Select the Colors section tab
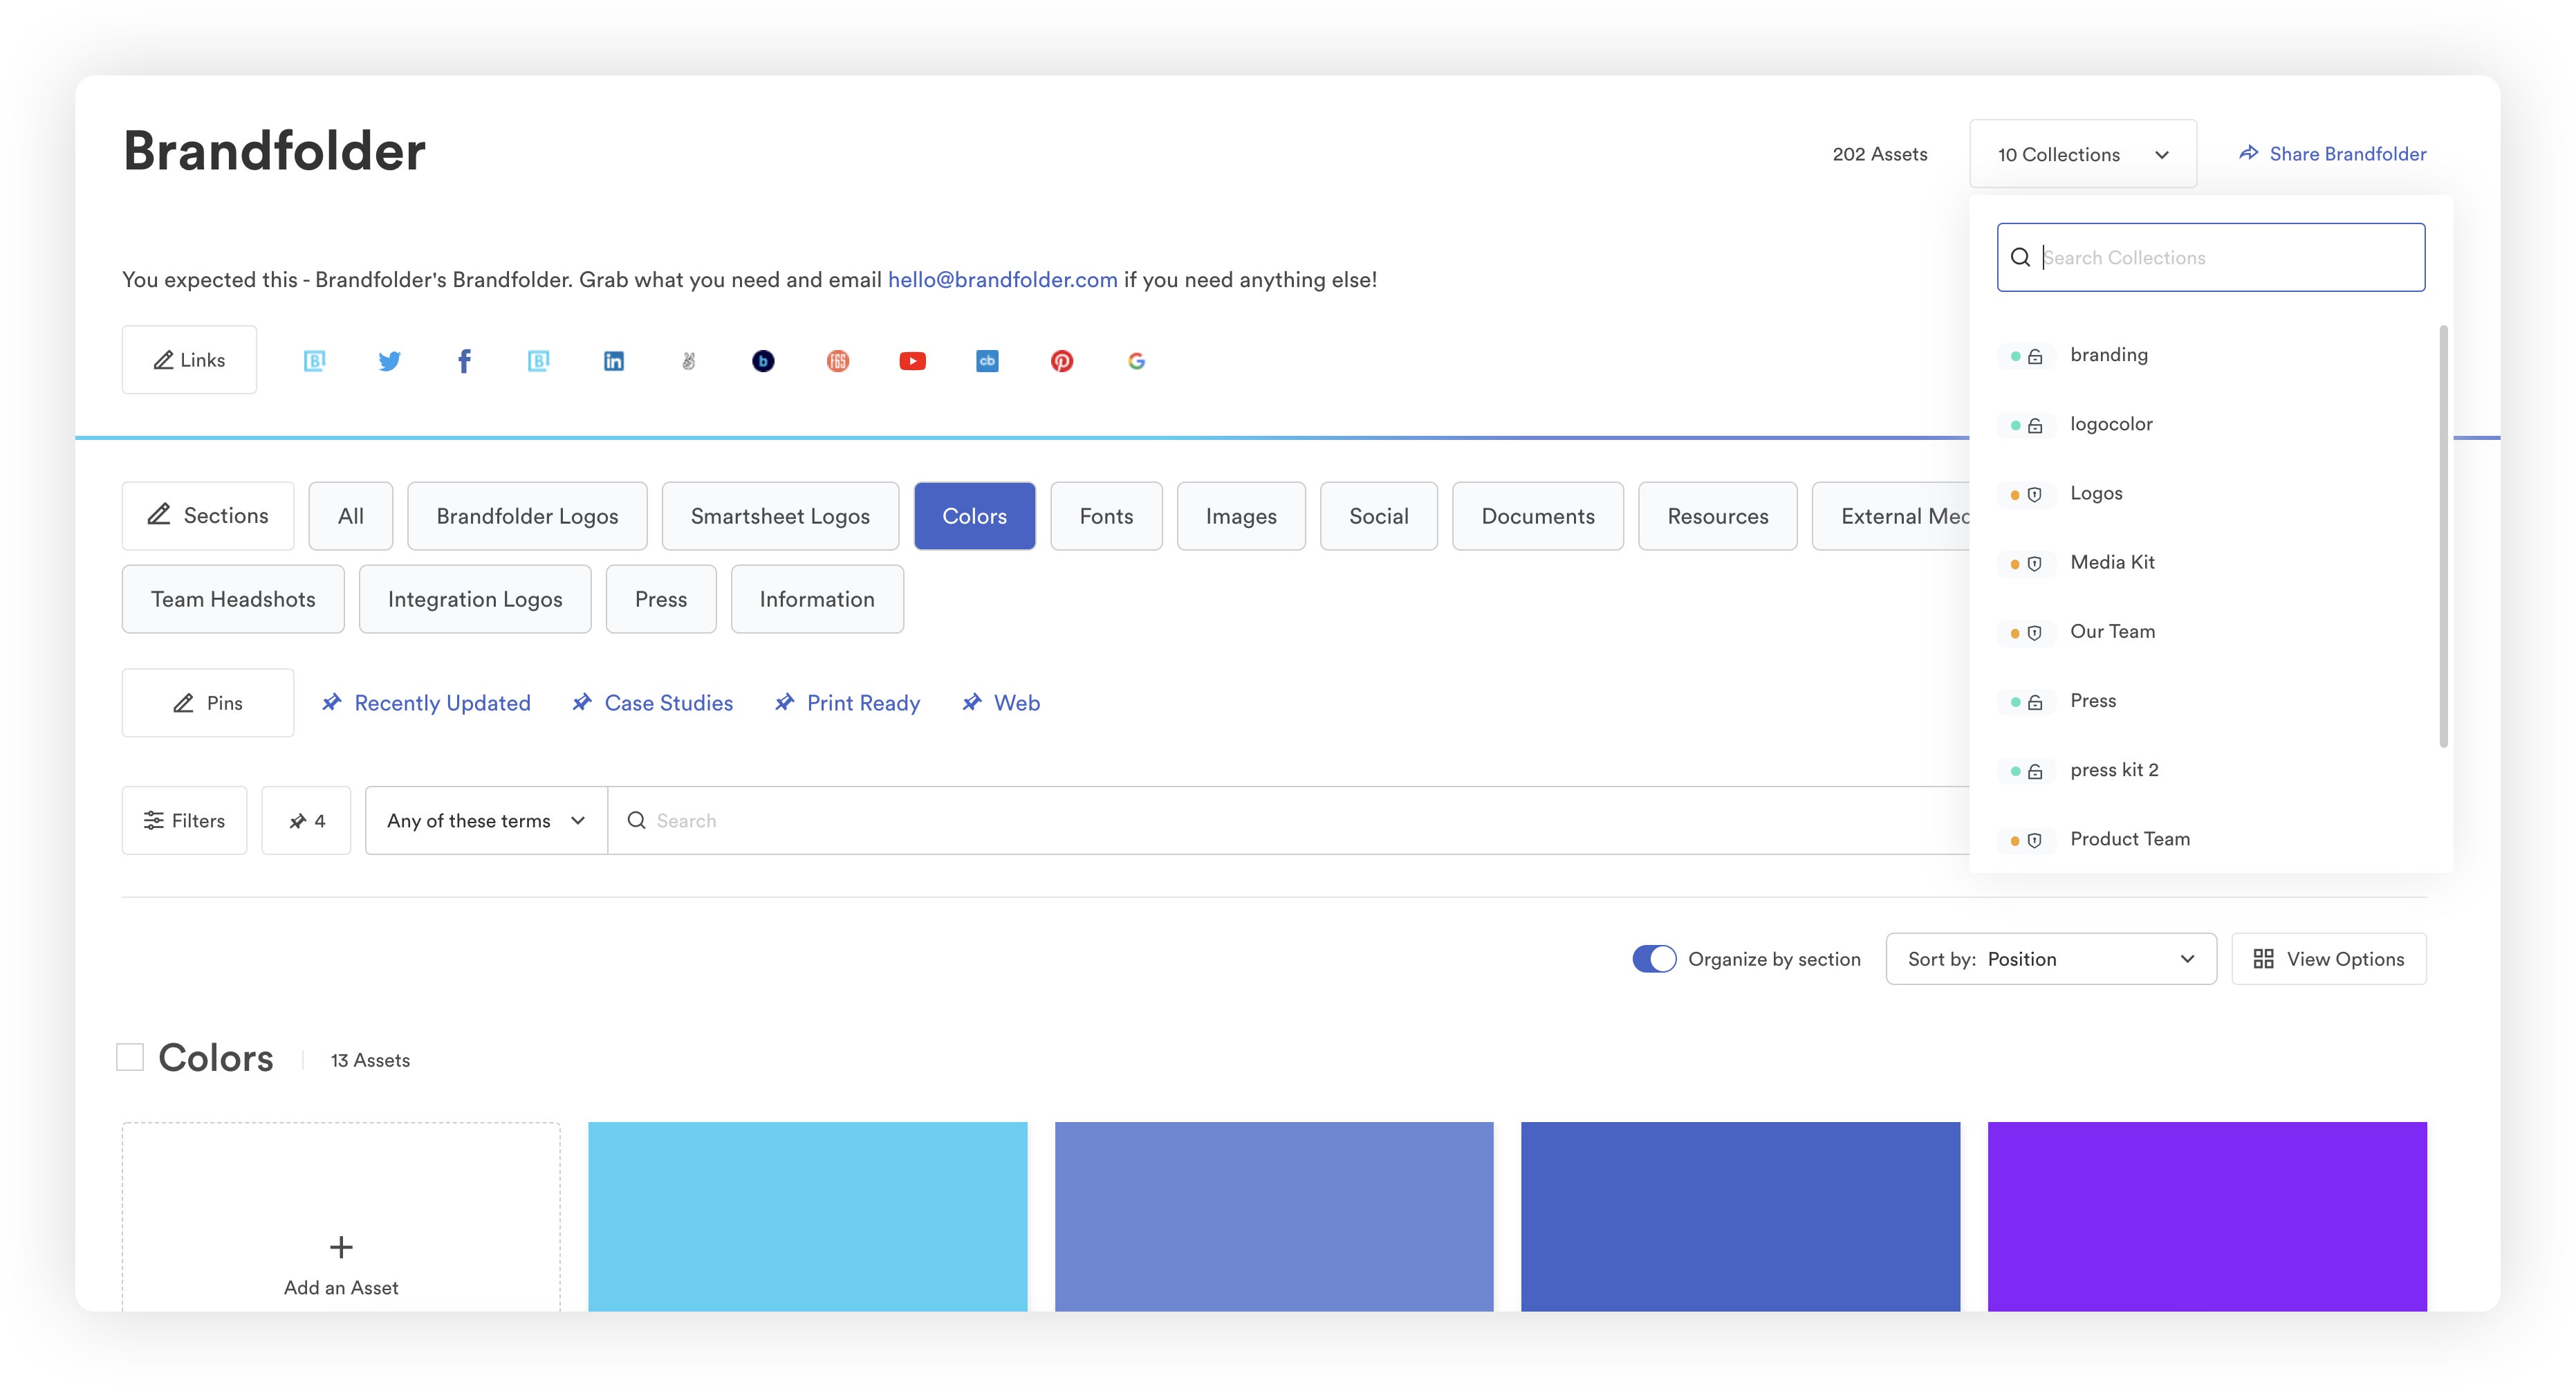This screenshot has height=1387, width=2576. coord(974,516)
